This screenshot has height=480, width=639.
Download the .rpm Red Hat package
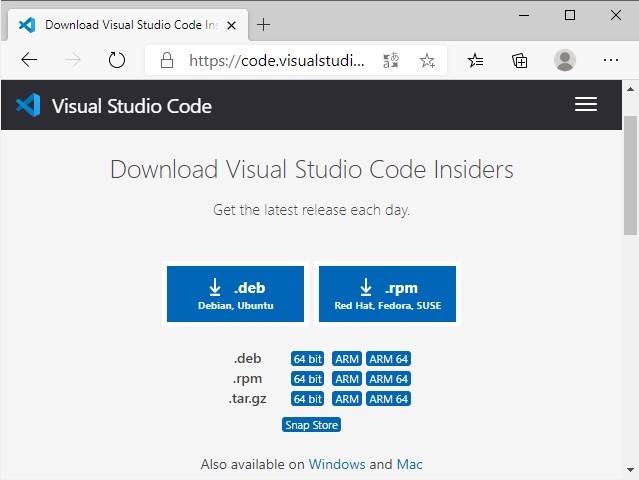(387, 294)
